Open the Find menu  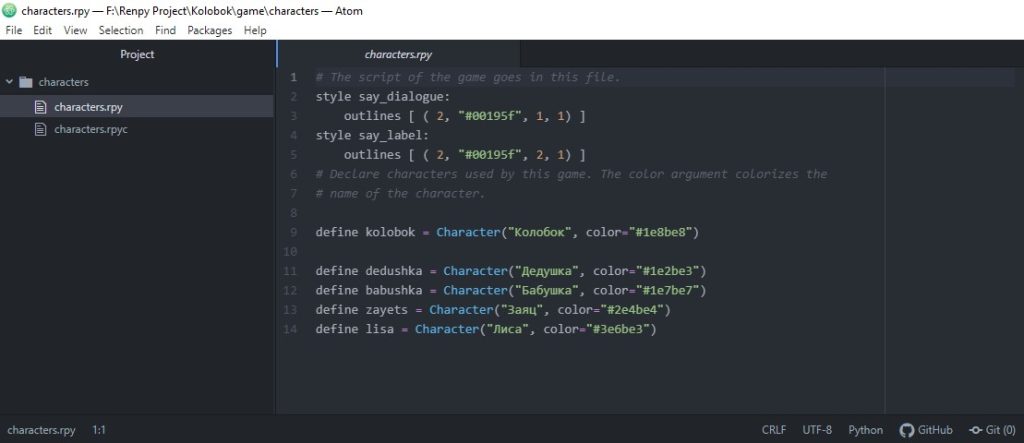pyautogui.click(x=165, y=30)
